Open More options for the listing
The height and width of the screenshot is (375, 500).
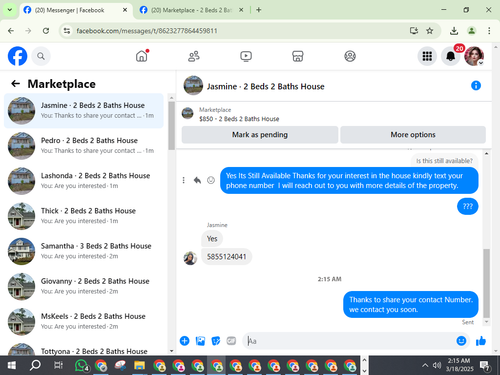tap(413, 135)
